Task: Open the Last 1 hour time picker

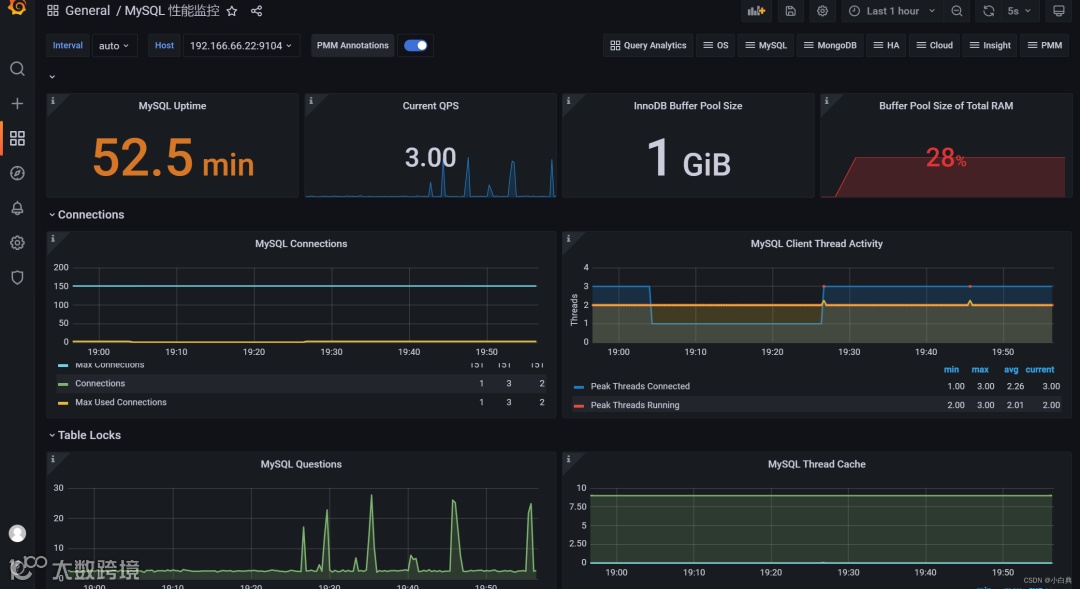Action: pos(892,11)
